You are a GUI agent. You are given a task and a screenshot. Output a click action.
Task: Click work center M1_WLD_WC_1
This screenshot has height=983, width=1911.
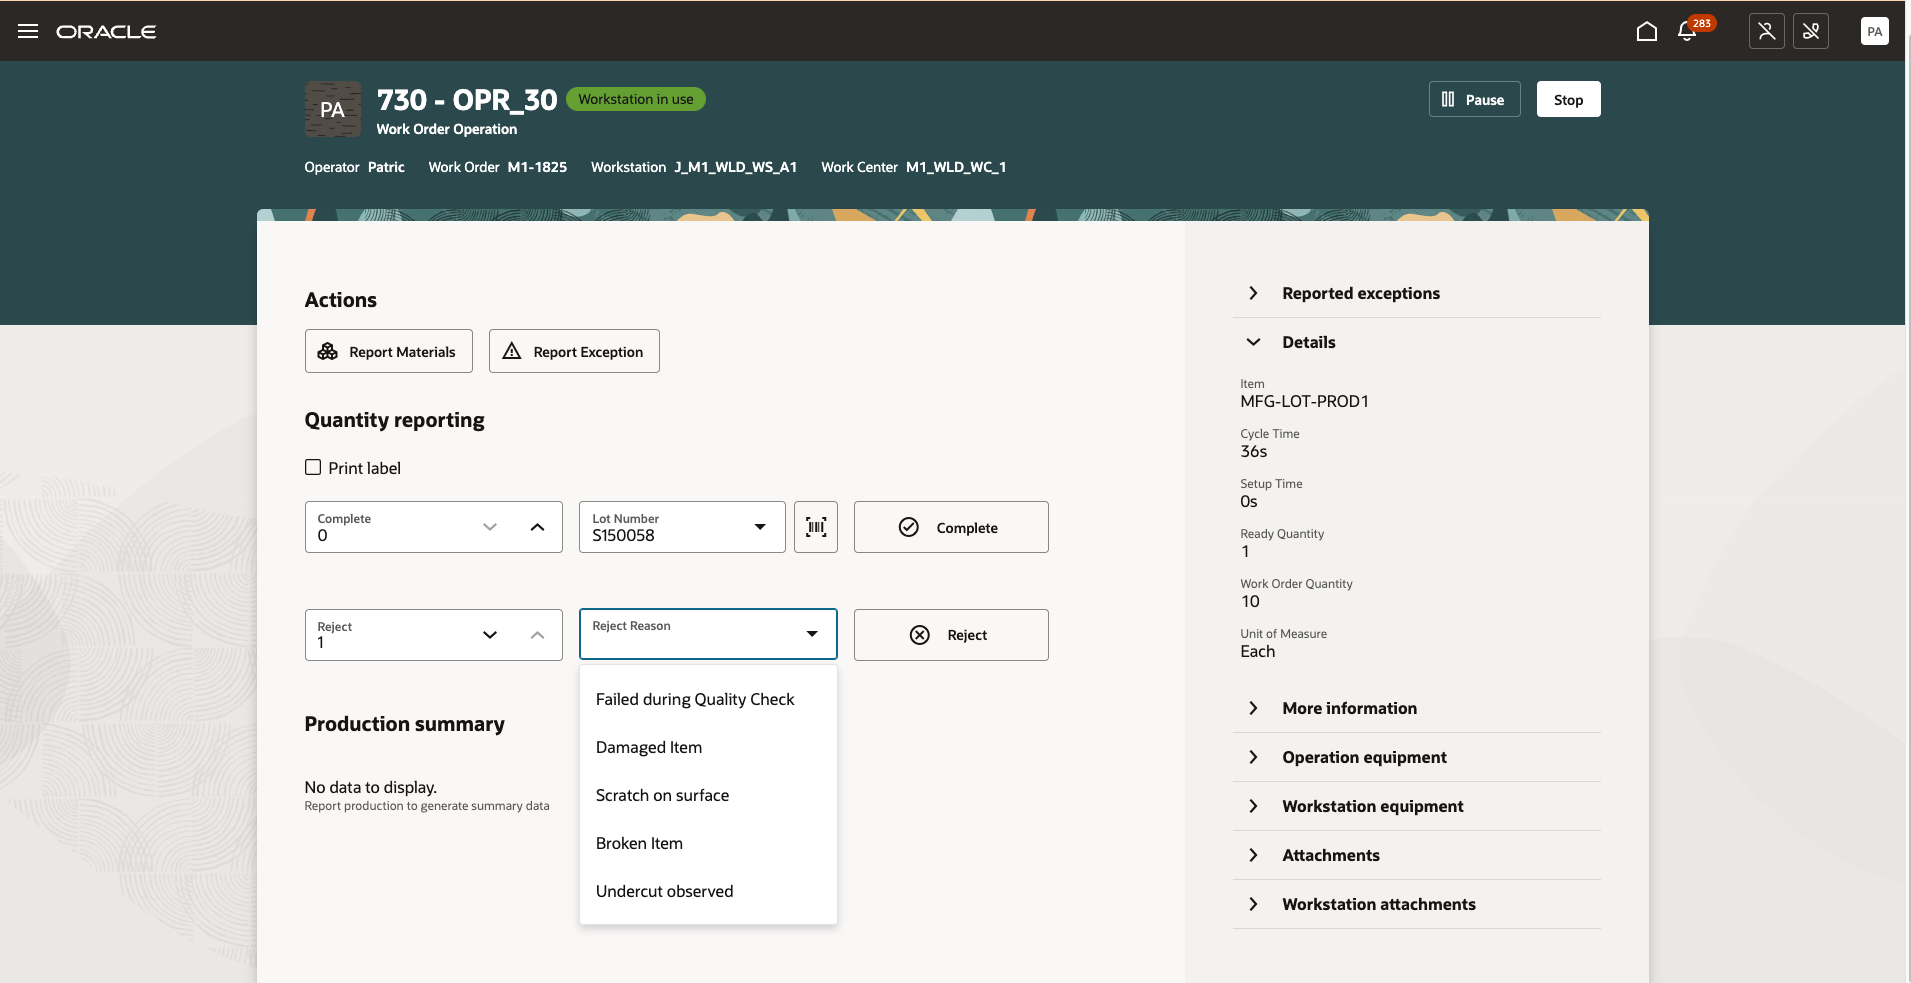(956, 167)
